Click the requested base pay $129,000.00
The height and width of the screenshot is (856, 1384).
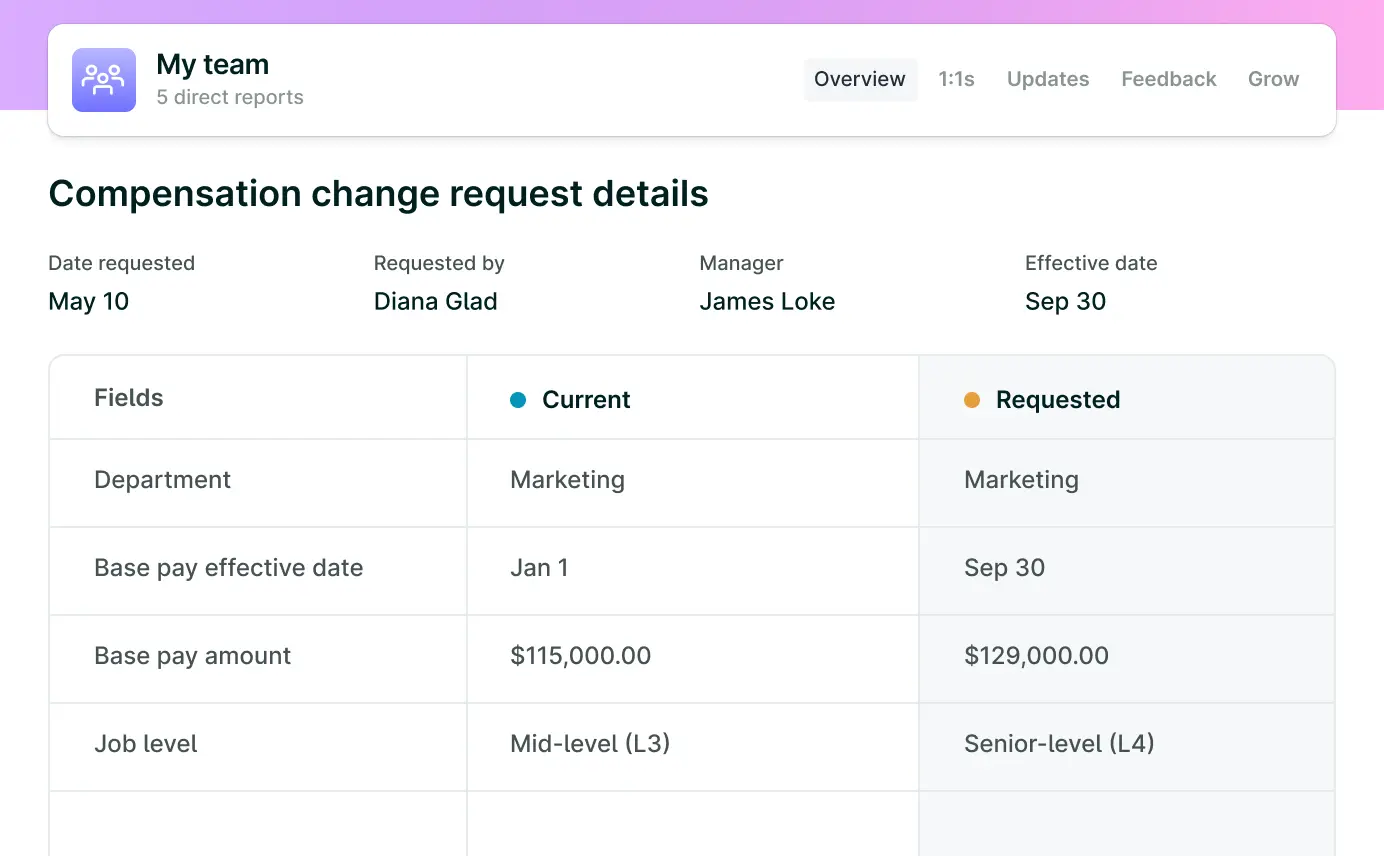pyautogui.click(x=1036, y=656)
